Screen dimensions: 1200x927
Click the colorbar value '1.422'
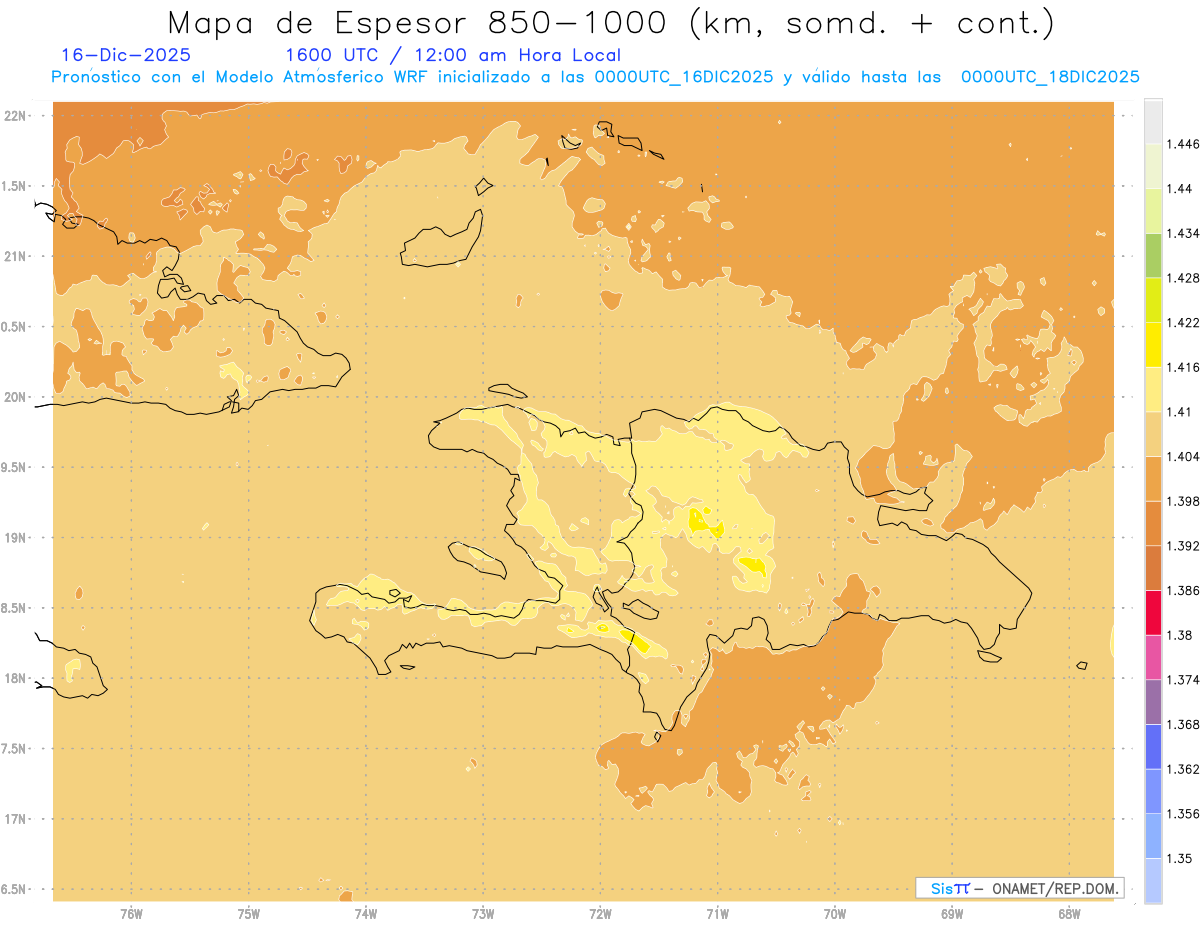coord(1183,322)
